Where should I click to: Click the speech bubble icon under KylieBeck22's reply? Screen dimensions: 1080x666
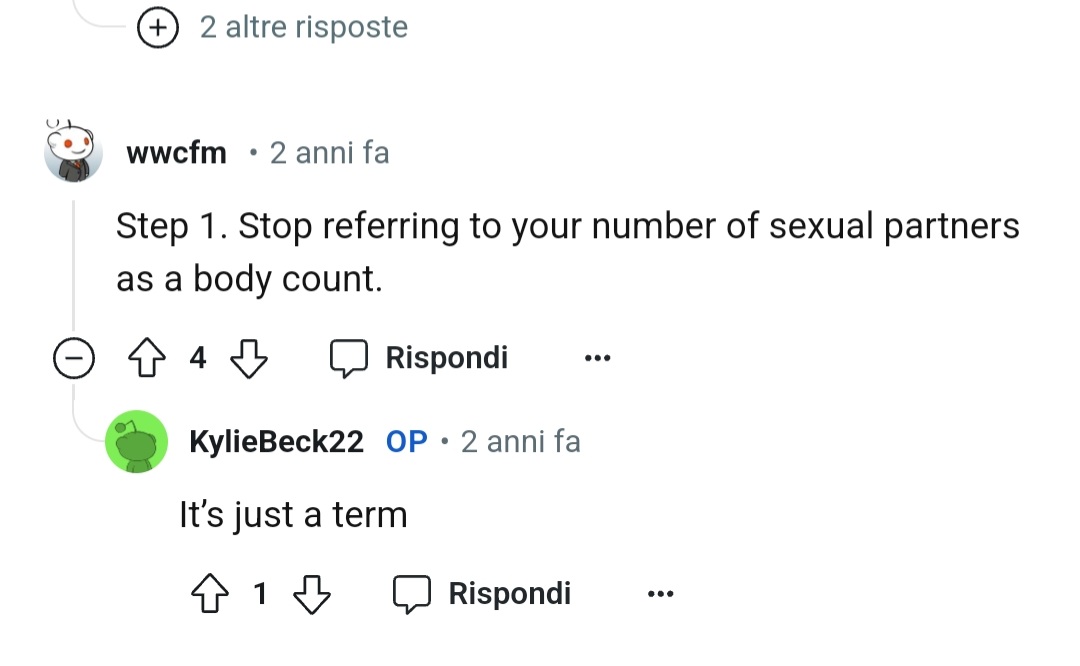pyautogui.click(x=411, y=594)
